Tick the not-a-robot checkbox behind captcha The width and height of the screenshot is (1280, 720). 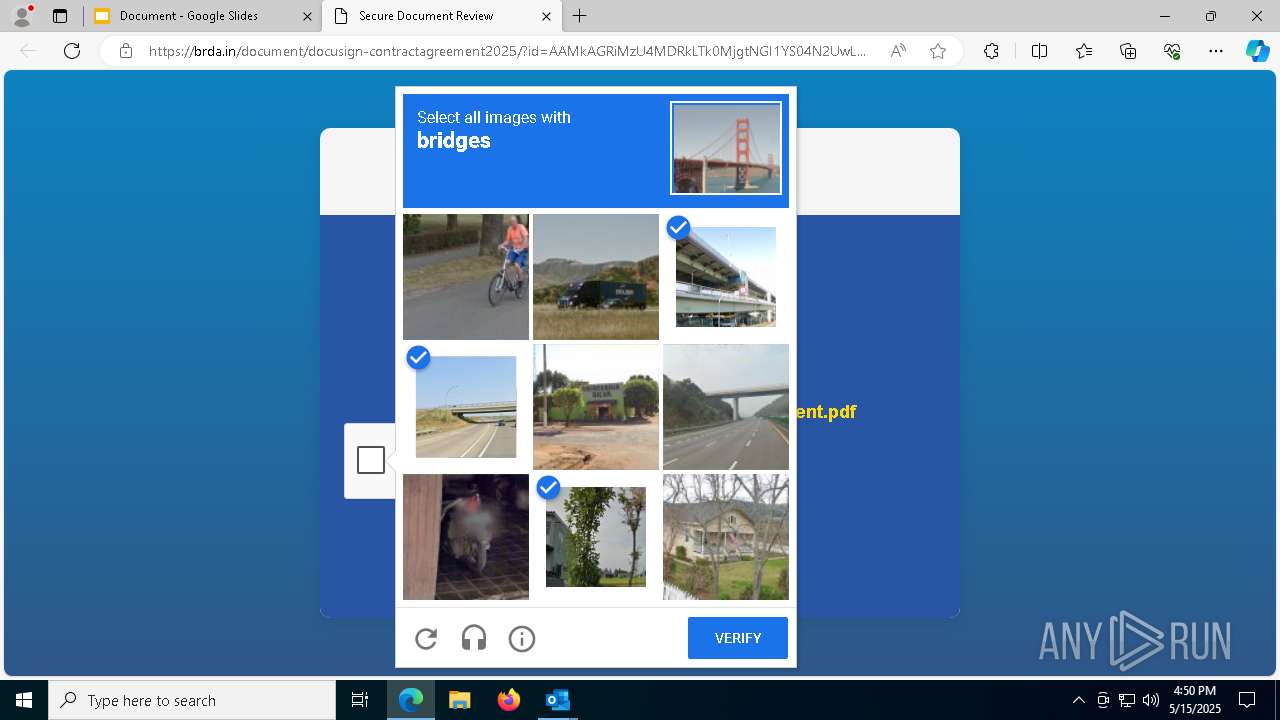(x=371, y=460)
